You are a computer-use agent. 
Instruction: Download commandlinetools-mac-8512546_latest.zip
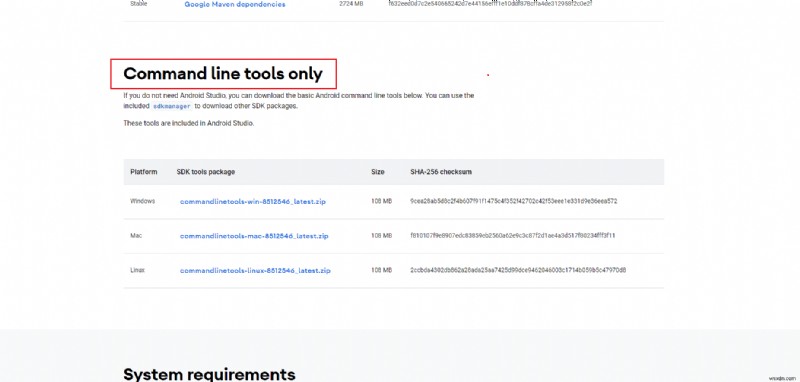coord(254,236)
